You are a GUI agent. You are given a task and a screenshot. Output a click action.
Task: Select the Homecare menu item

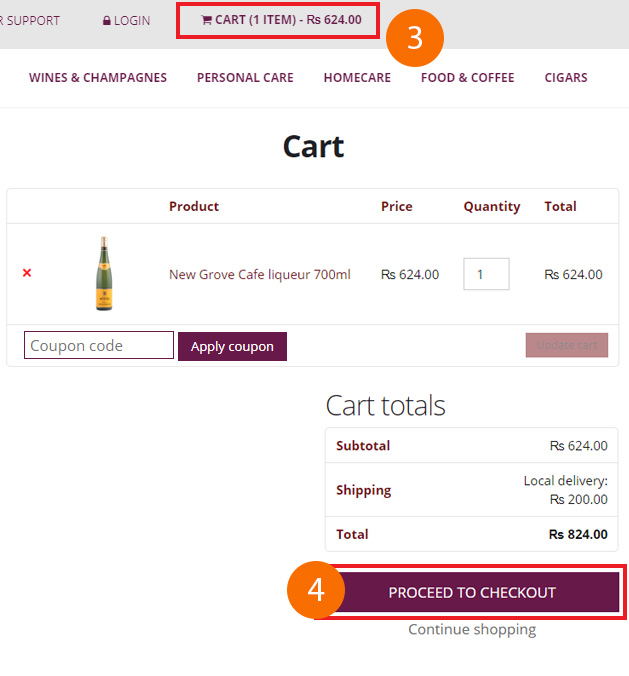357,78
